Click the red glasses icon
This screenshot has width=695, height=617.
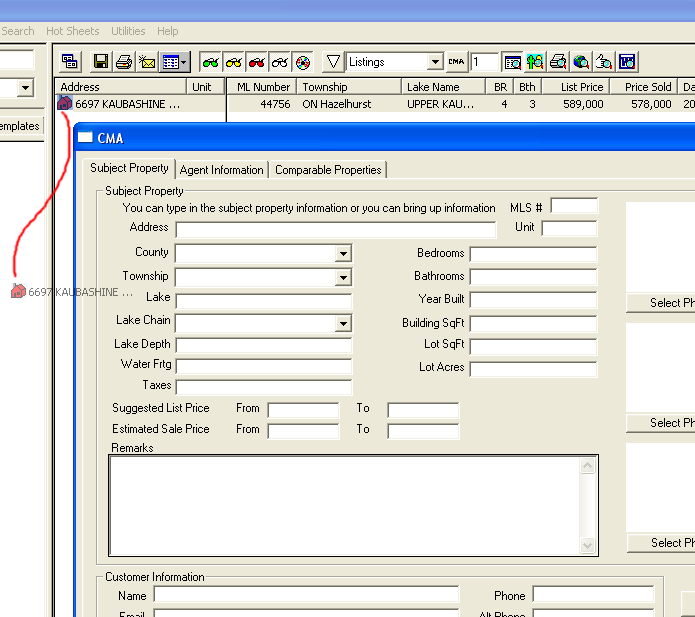[x=257, y=62]
